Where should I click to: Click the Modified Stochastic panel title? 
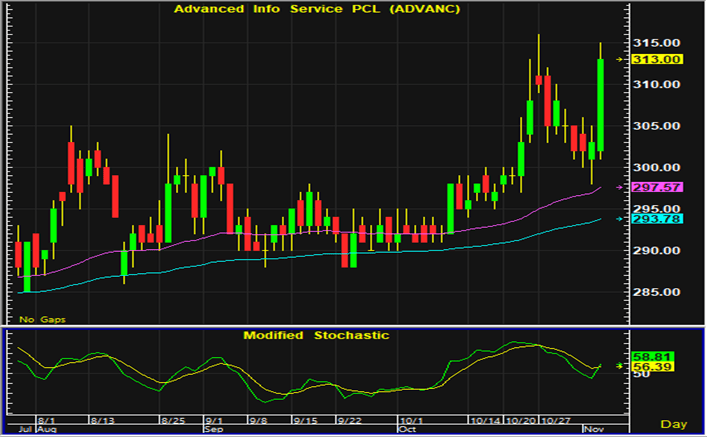(x=316, y=335)
